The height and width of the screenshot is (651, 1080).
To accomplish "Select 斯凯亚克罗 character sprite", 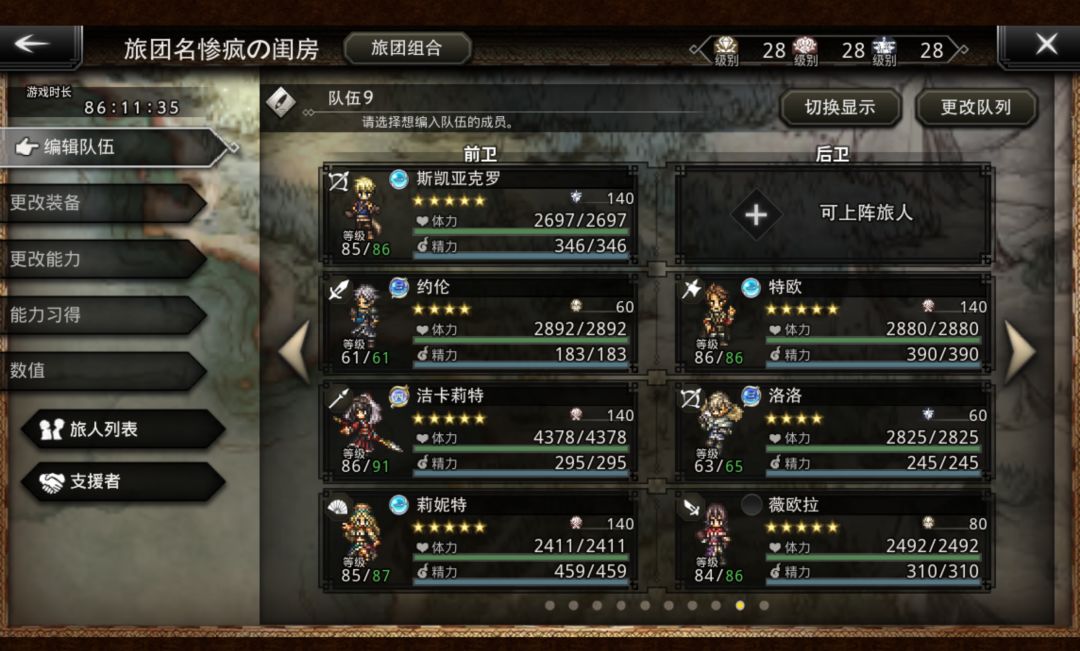I will (362, 205).
